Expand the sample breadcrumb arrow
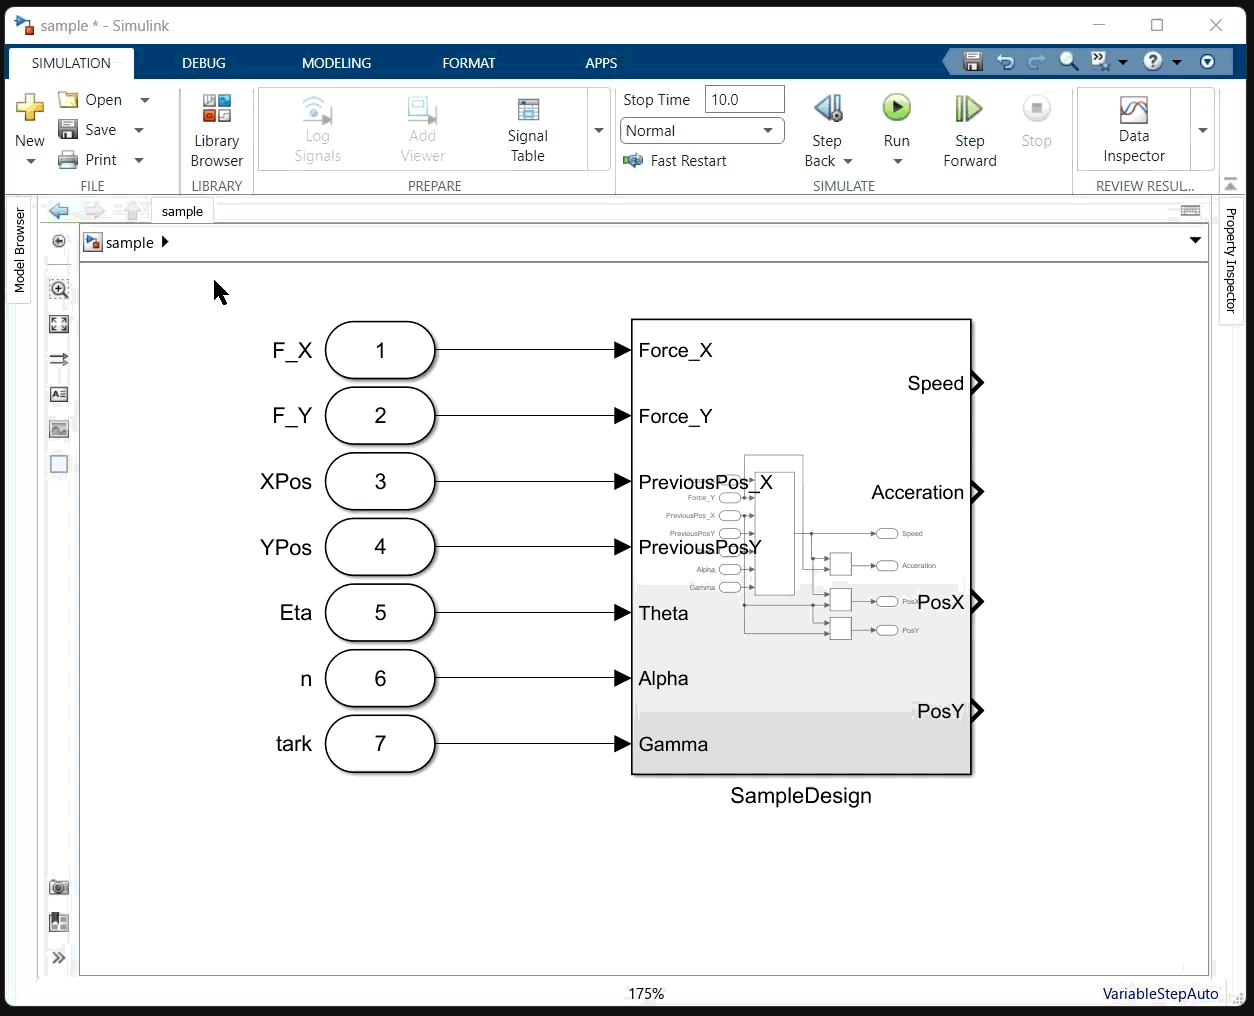The image size is (1254, 1016). [x=165, y=242]
